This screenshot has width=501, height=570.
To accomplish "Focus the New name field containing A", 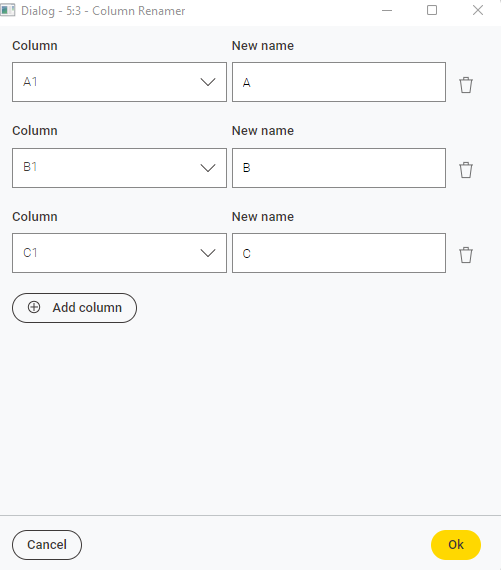I will click(339, 82).
